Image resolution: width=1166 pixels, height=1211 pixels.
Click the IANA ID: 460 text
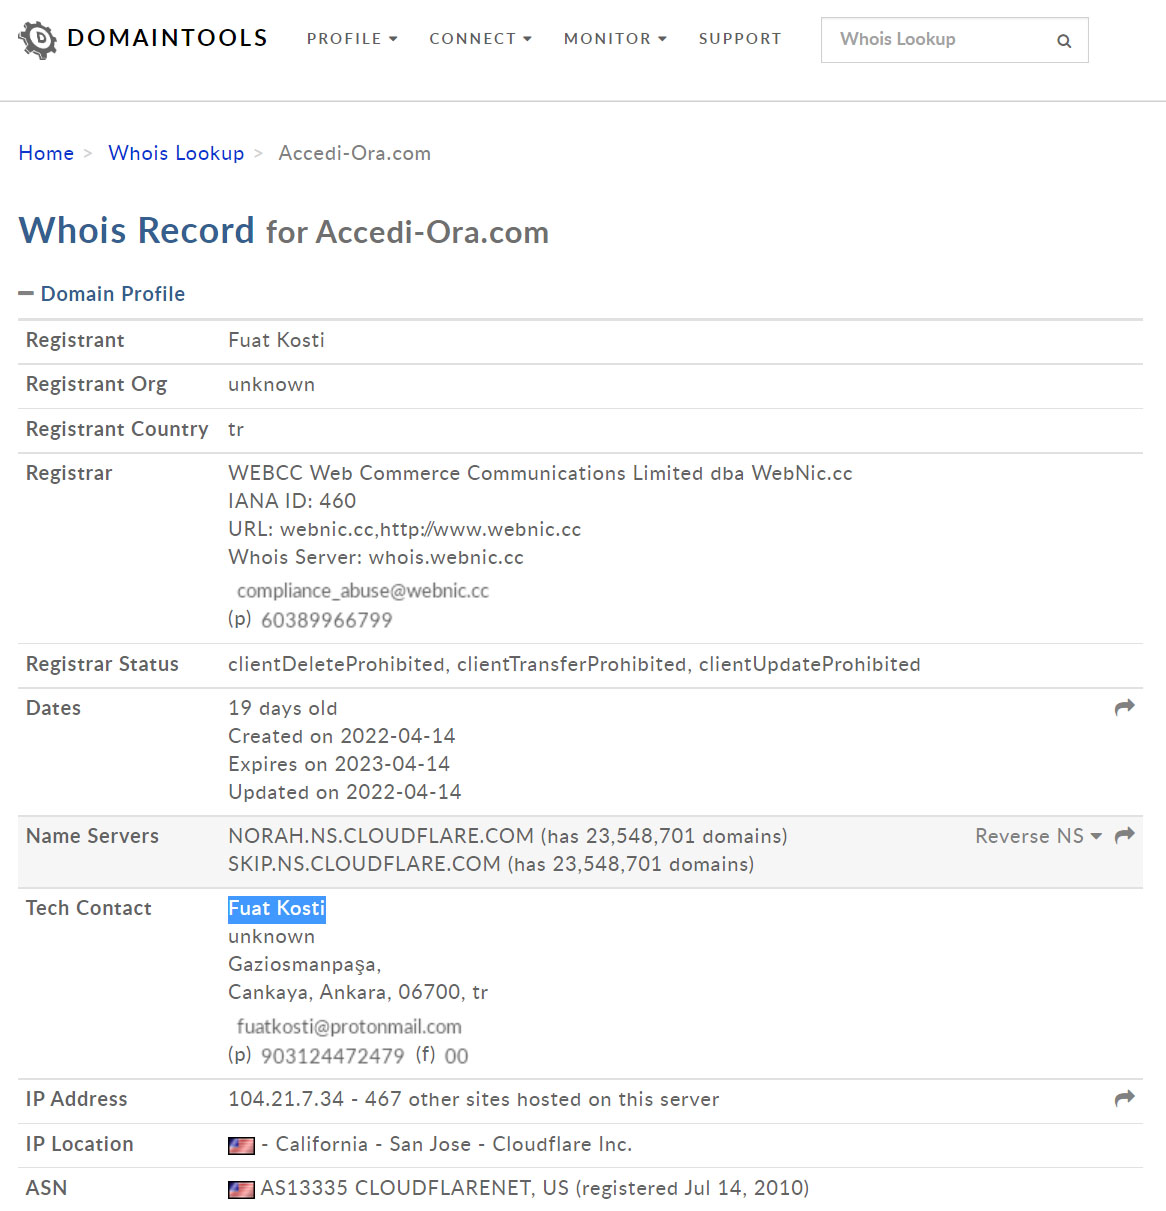(x=292, y=501)
